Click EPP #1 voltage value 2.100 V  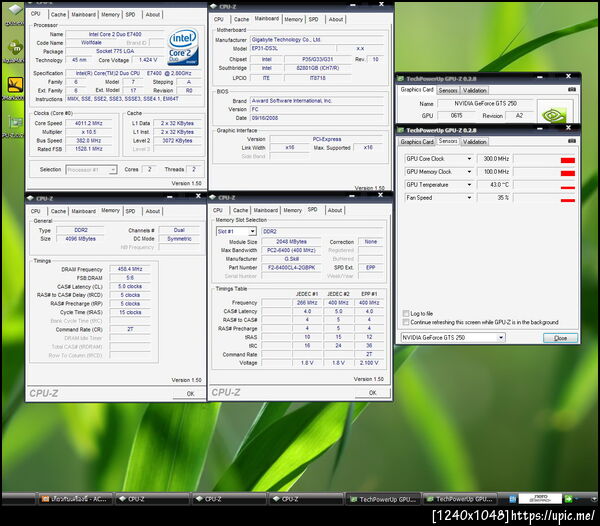pos(369,363)
